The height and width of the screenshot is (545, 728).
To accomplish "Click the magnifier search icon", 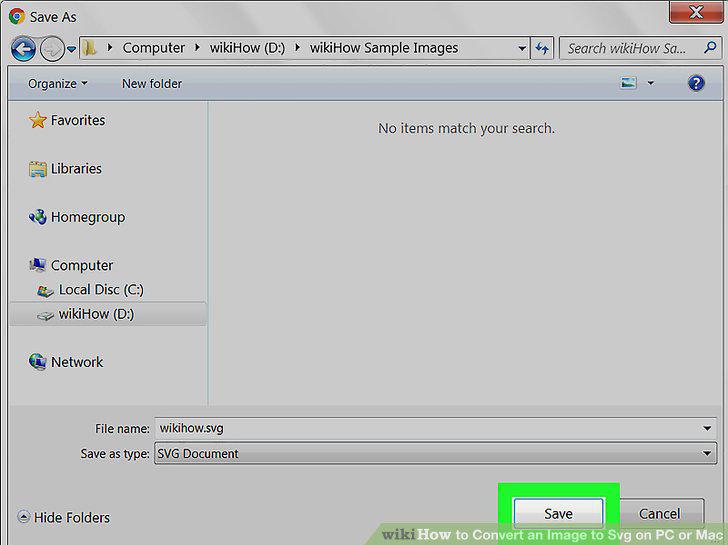I will 710,47.
